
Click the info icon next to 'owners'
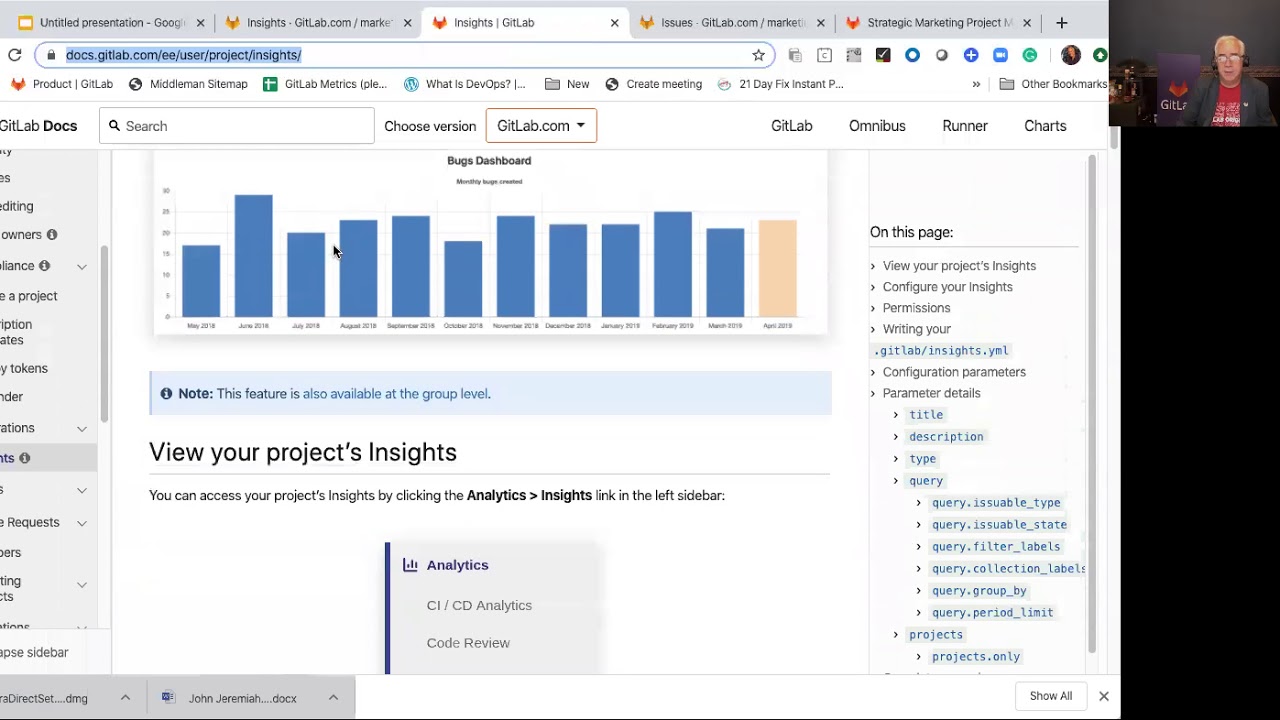pyautogui.click(x=52, y=235)
